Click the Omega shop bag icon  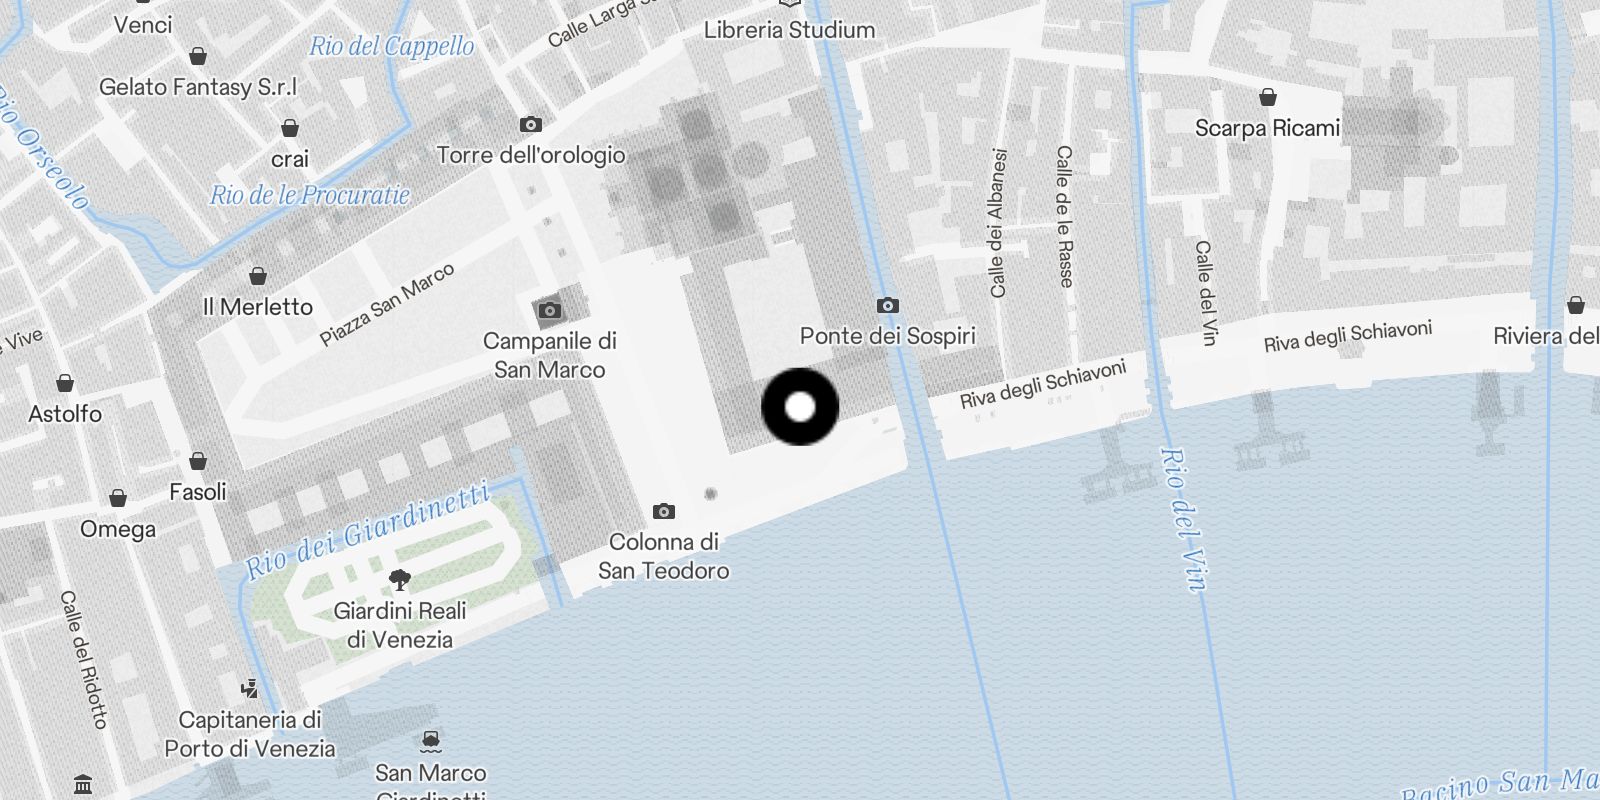click(118, 498)
